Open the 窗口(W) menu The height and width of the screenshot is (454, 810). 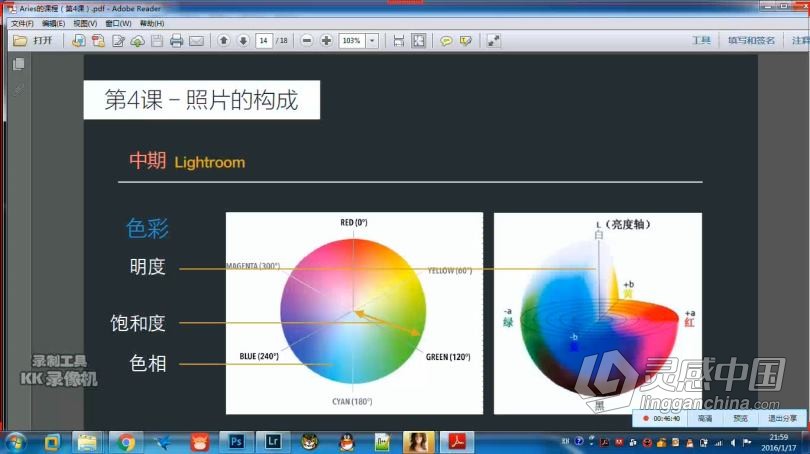(x=118, y=24)
